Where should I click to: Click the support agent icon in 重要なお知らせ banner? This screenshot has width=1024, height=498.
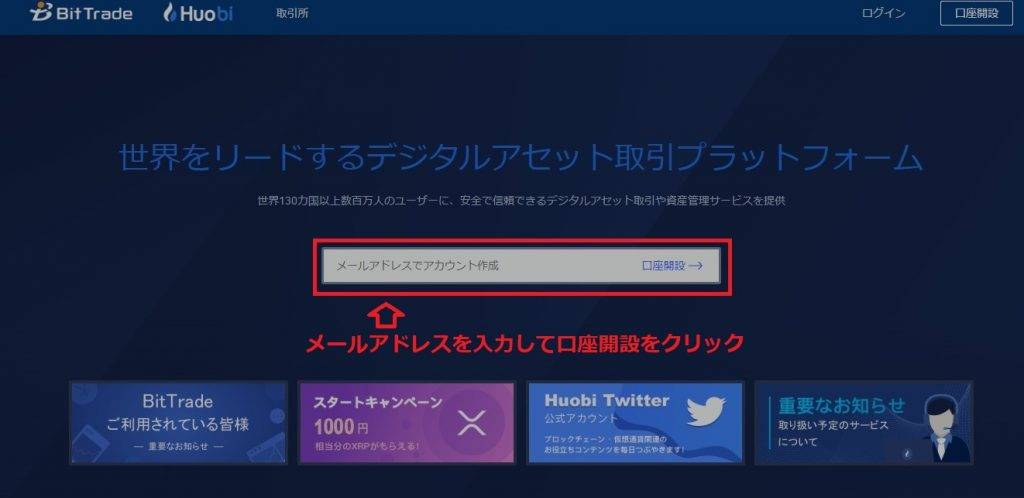938,426
